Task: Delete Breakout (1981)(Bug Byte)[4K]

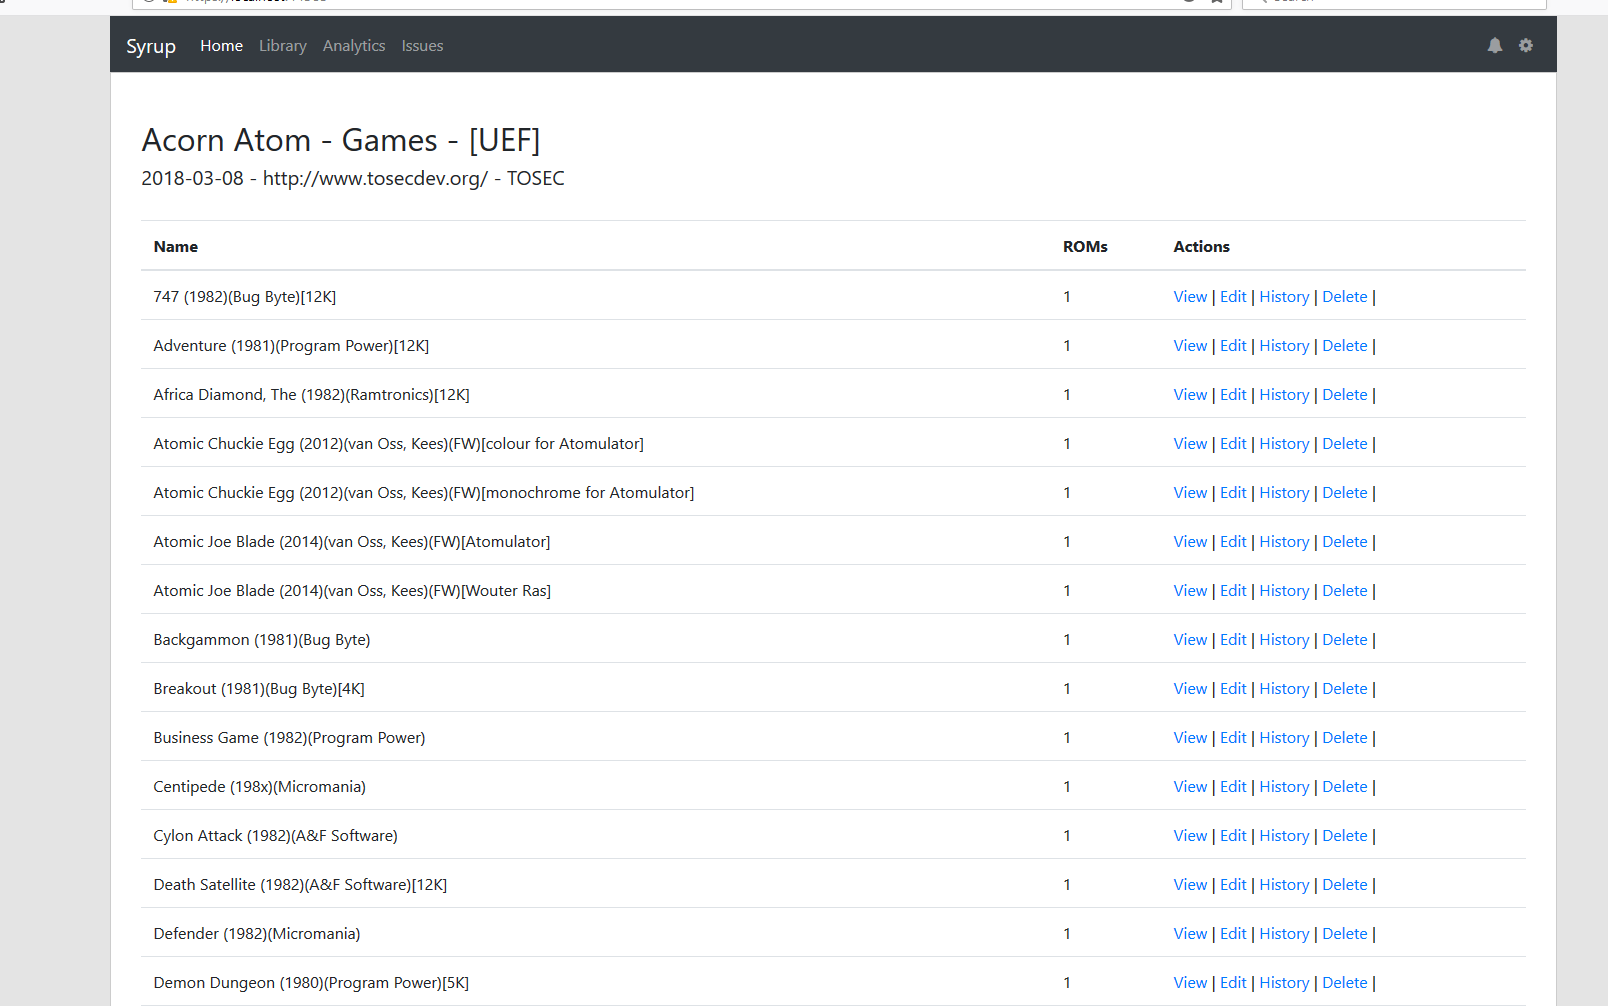Action: click(x=1344, y=689)
